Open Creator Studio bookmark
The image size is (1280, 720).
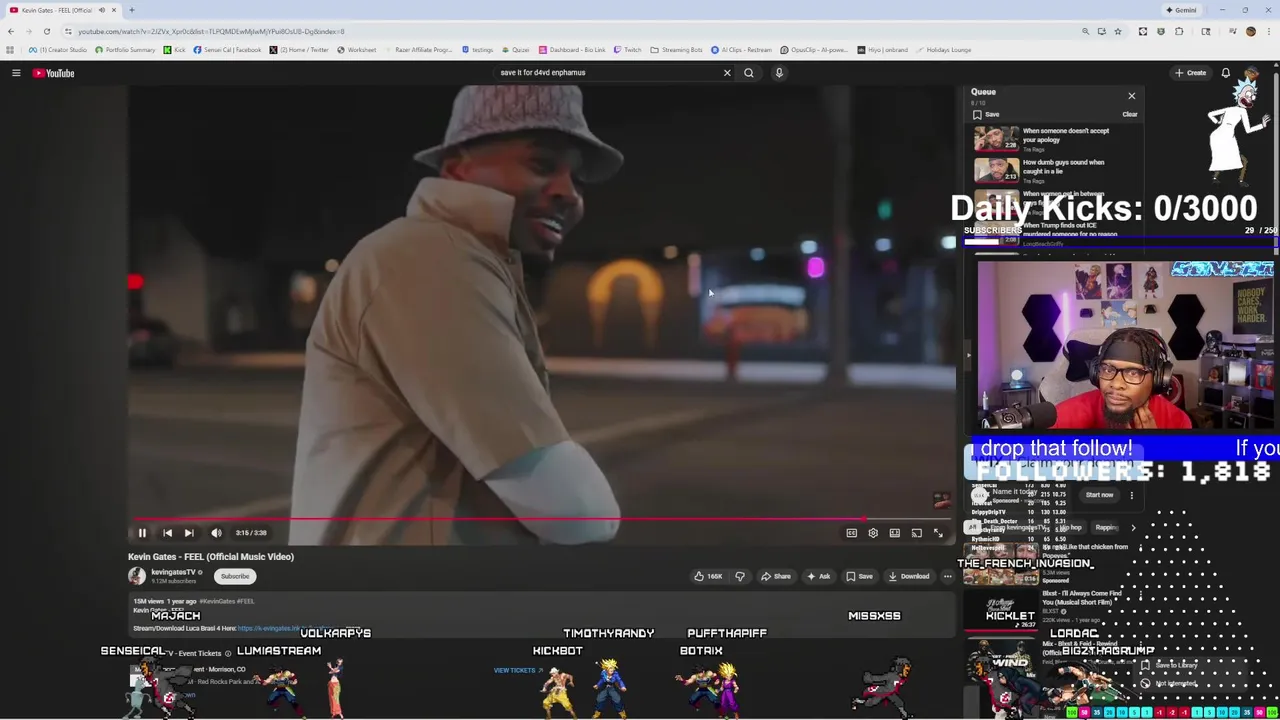click(x=60, y=50)
